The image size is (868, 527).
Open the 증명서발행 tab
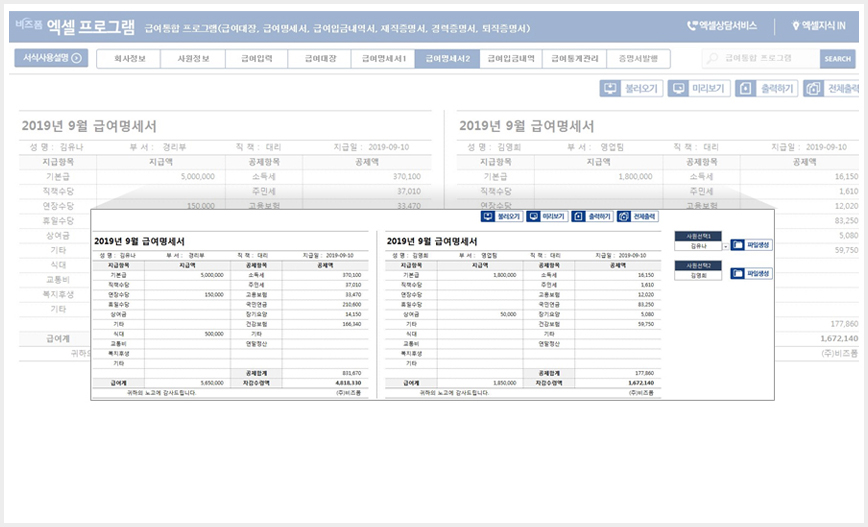coord(638,59)
